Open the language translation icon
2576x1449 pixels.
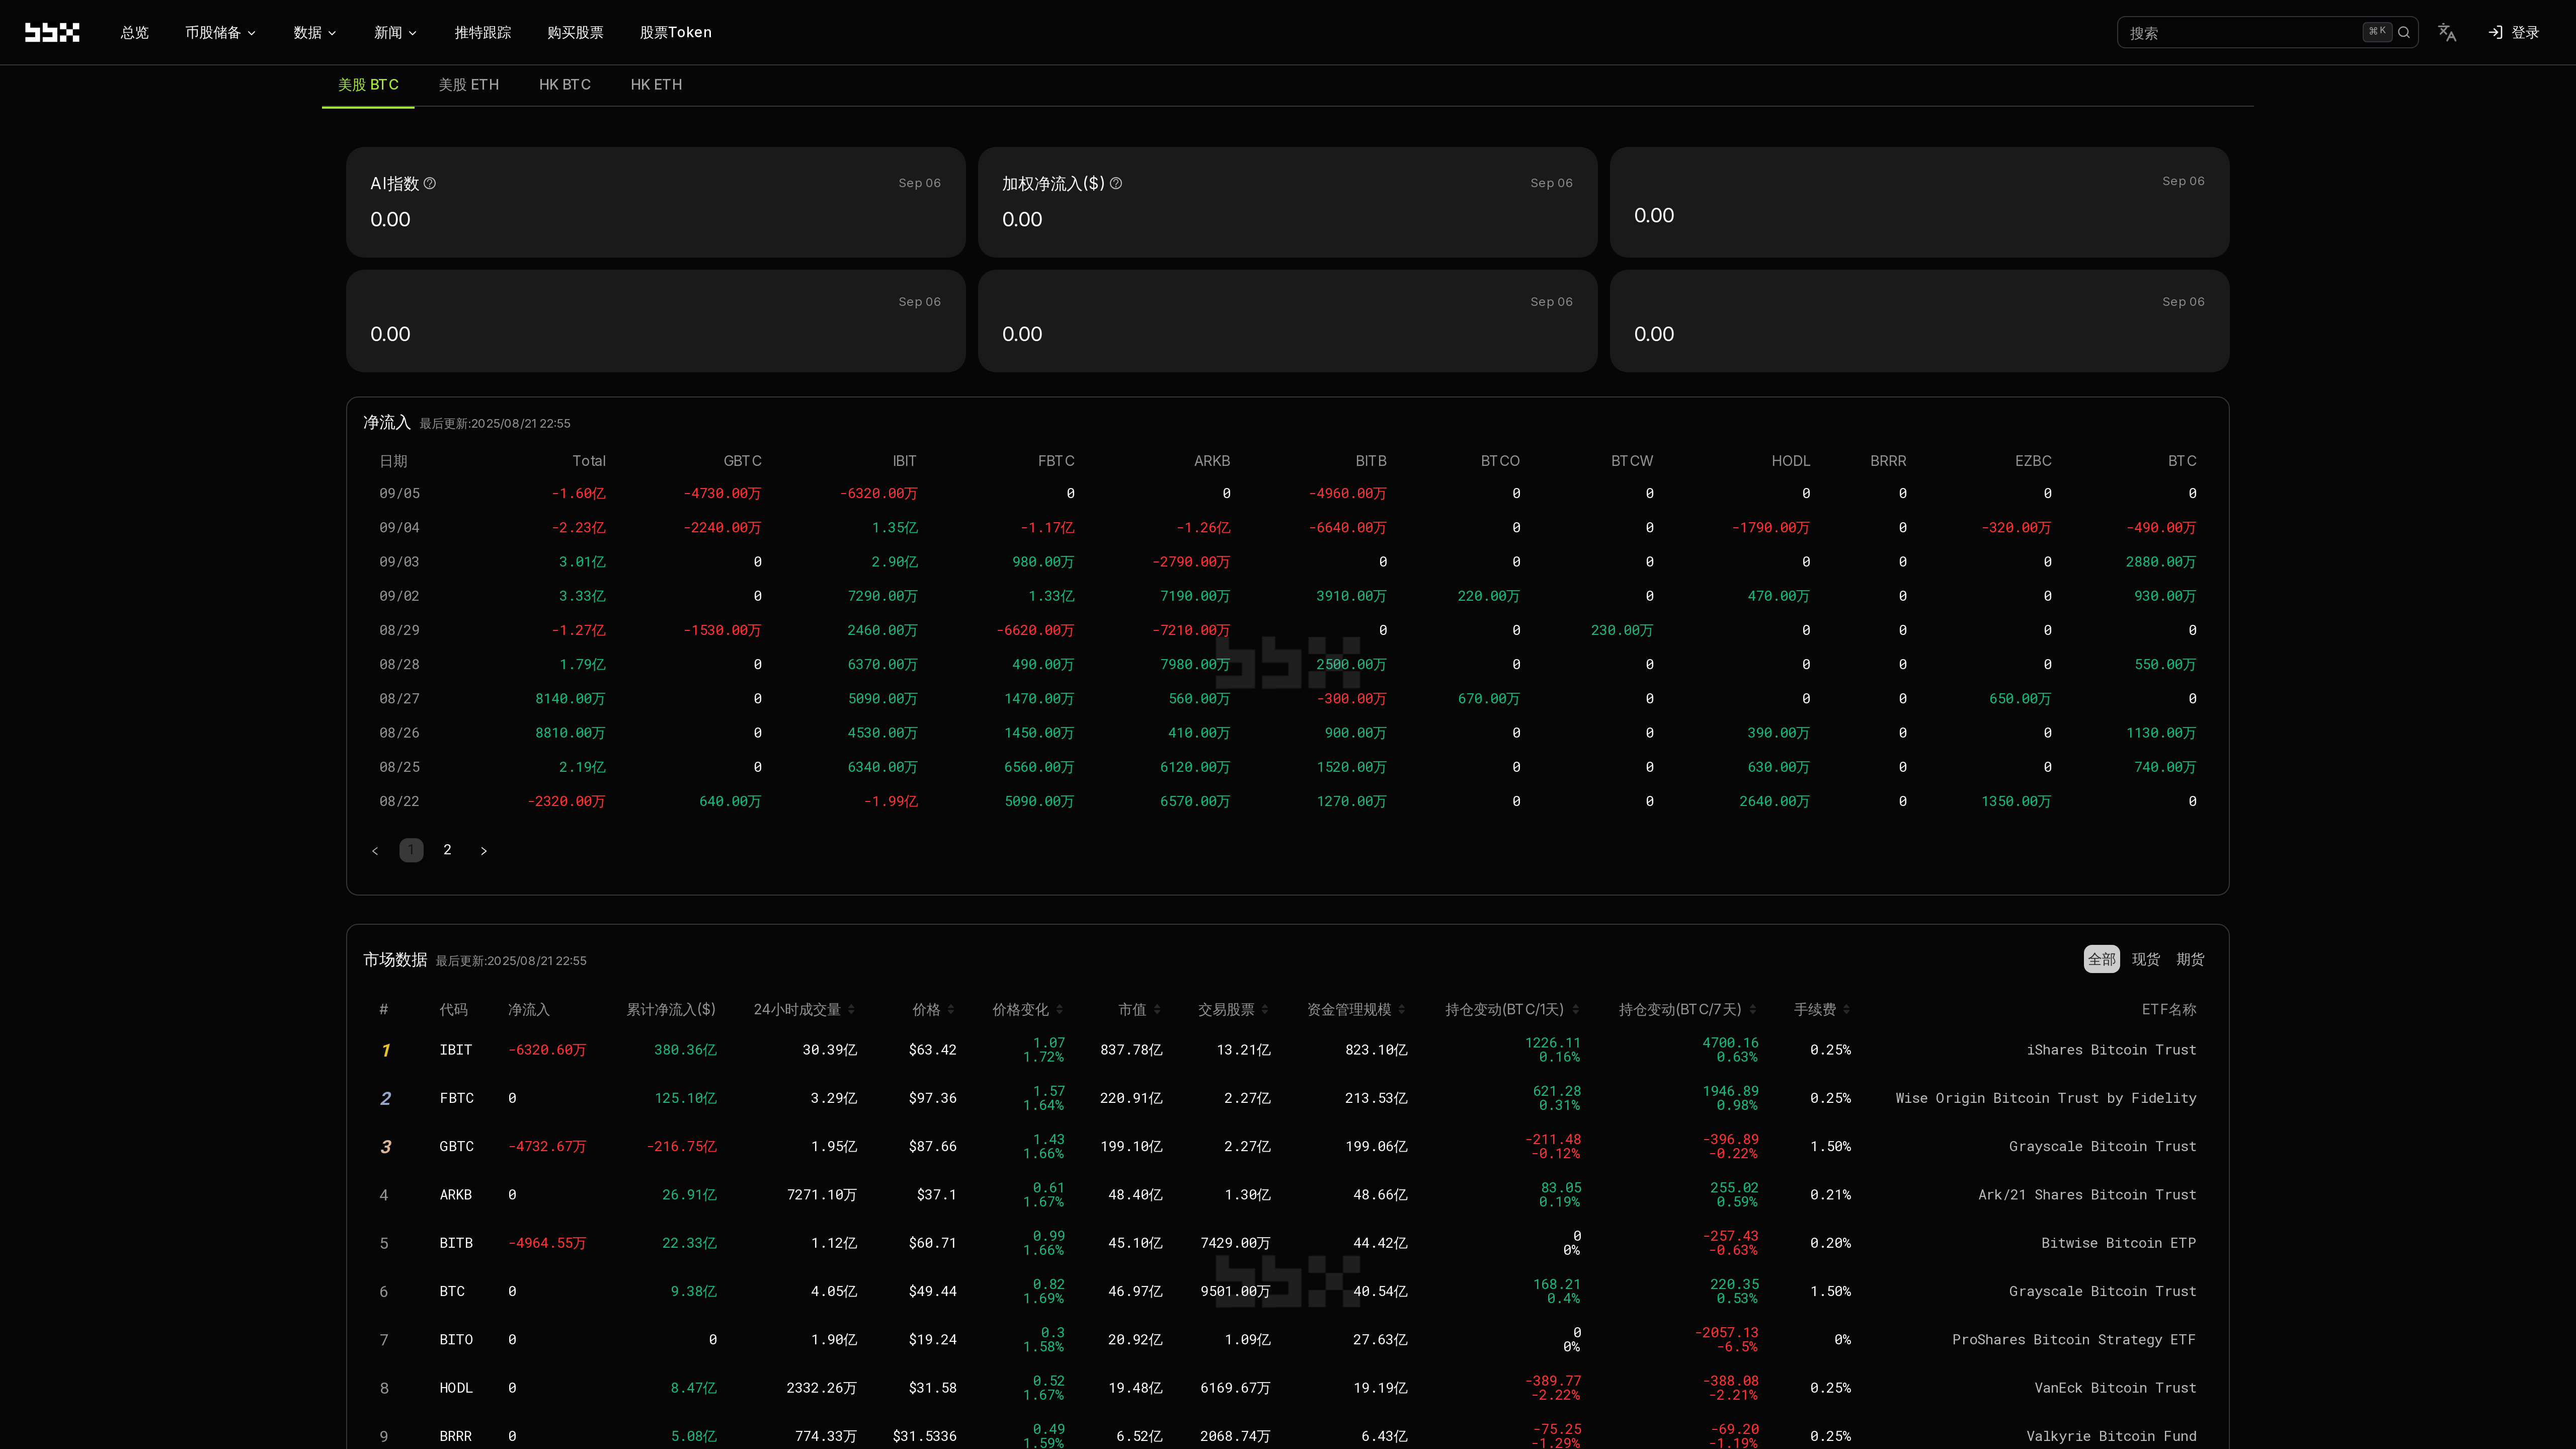coord(2446,32)
